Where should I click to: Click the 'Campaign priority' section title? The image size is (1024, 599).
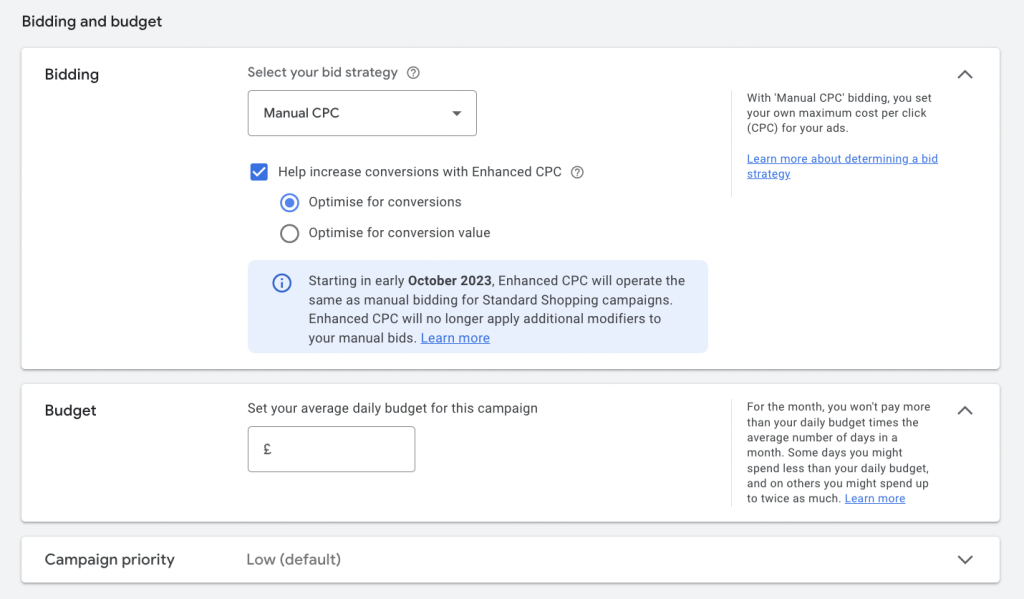point(110,560)
